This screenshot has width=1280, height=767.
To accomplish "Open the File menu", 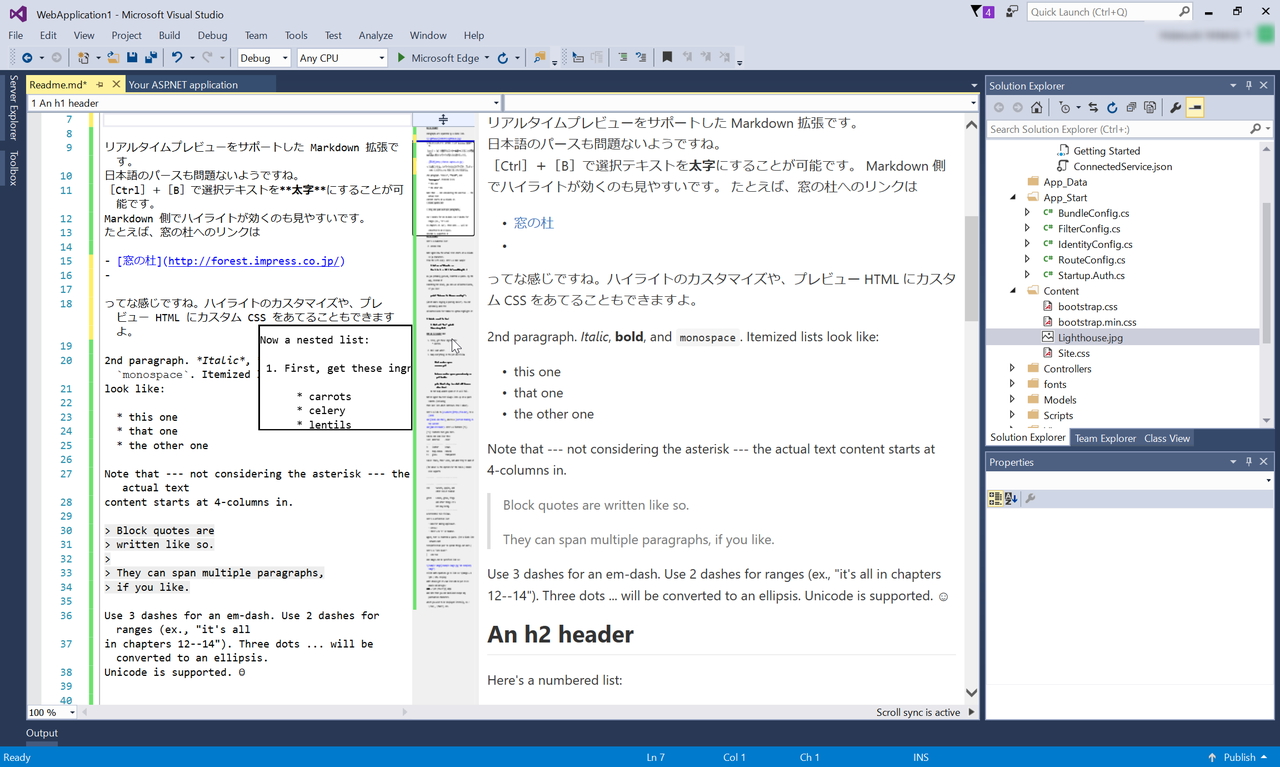I will pyautogui.click(x=16, y=35).
